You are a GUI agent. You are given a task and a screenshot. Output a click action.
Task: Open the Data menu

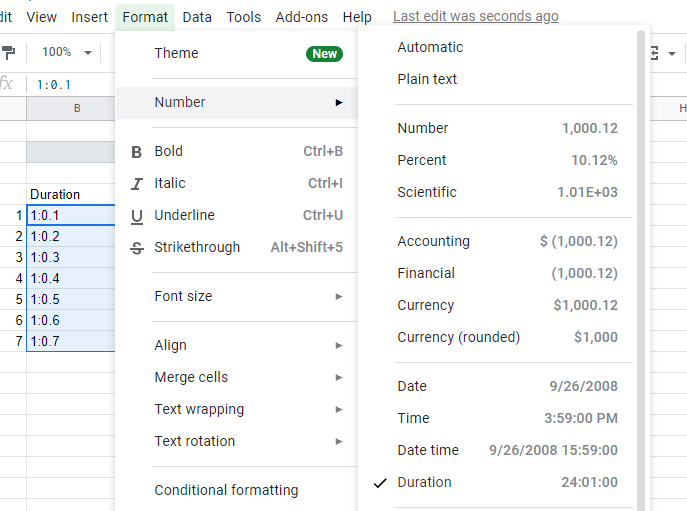tap(197, 17)
